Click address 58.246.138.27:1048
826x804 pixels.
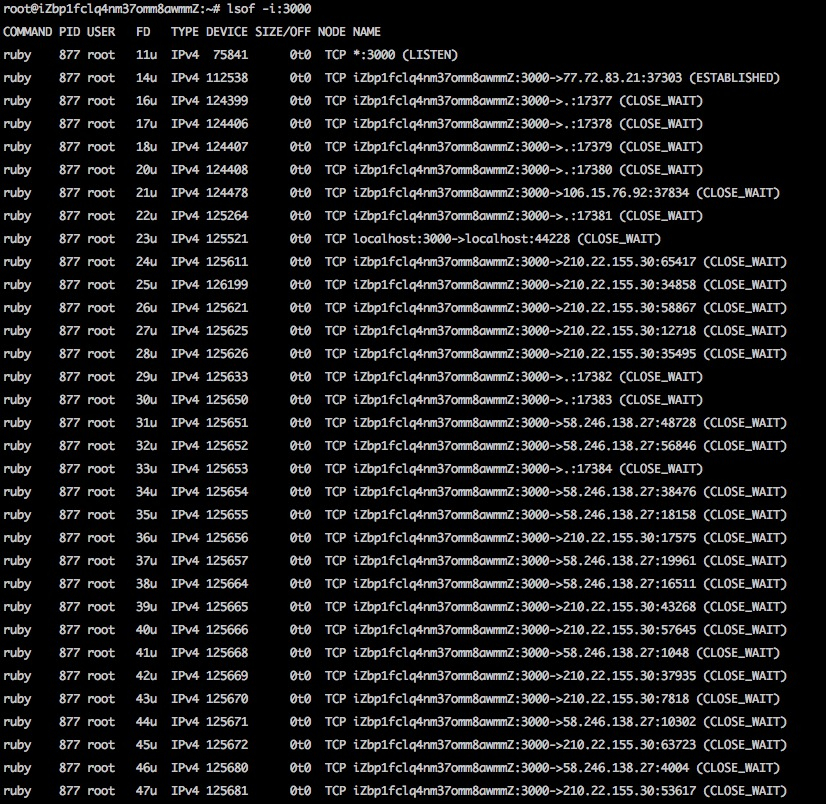click(626, 653)
